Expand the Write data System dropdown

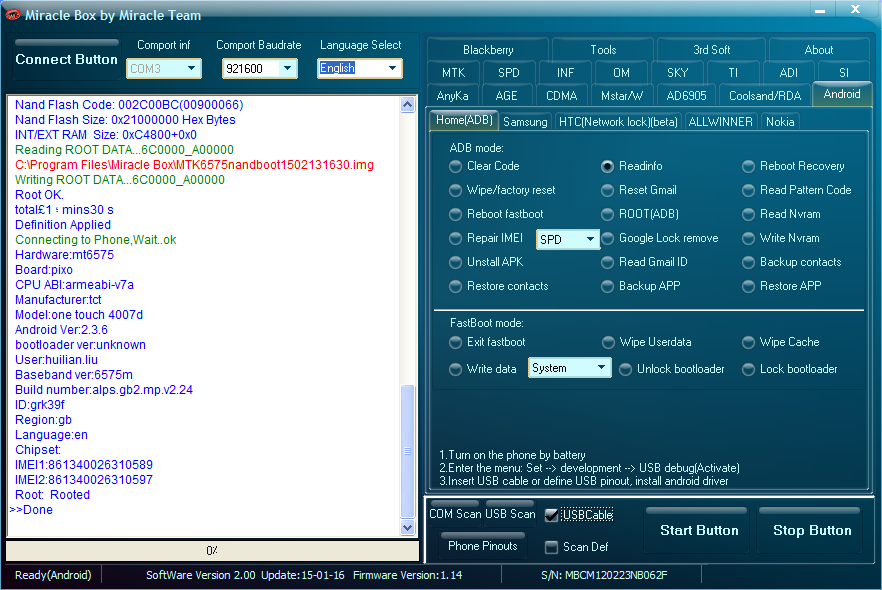[x=569, y=368]
